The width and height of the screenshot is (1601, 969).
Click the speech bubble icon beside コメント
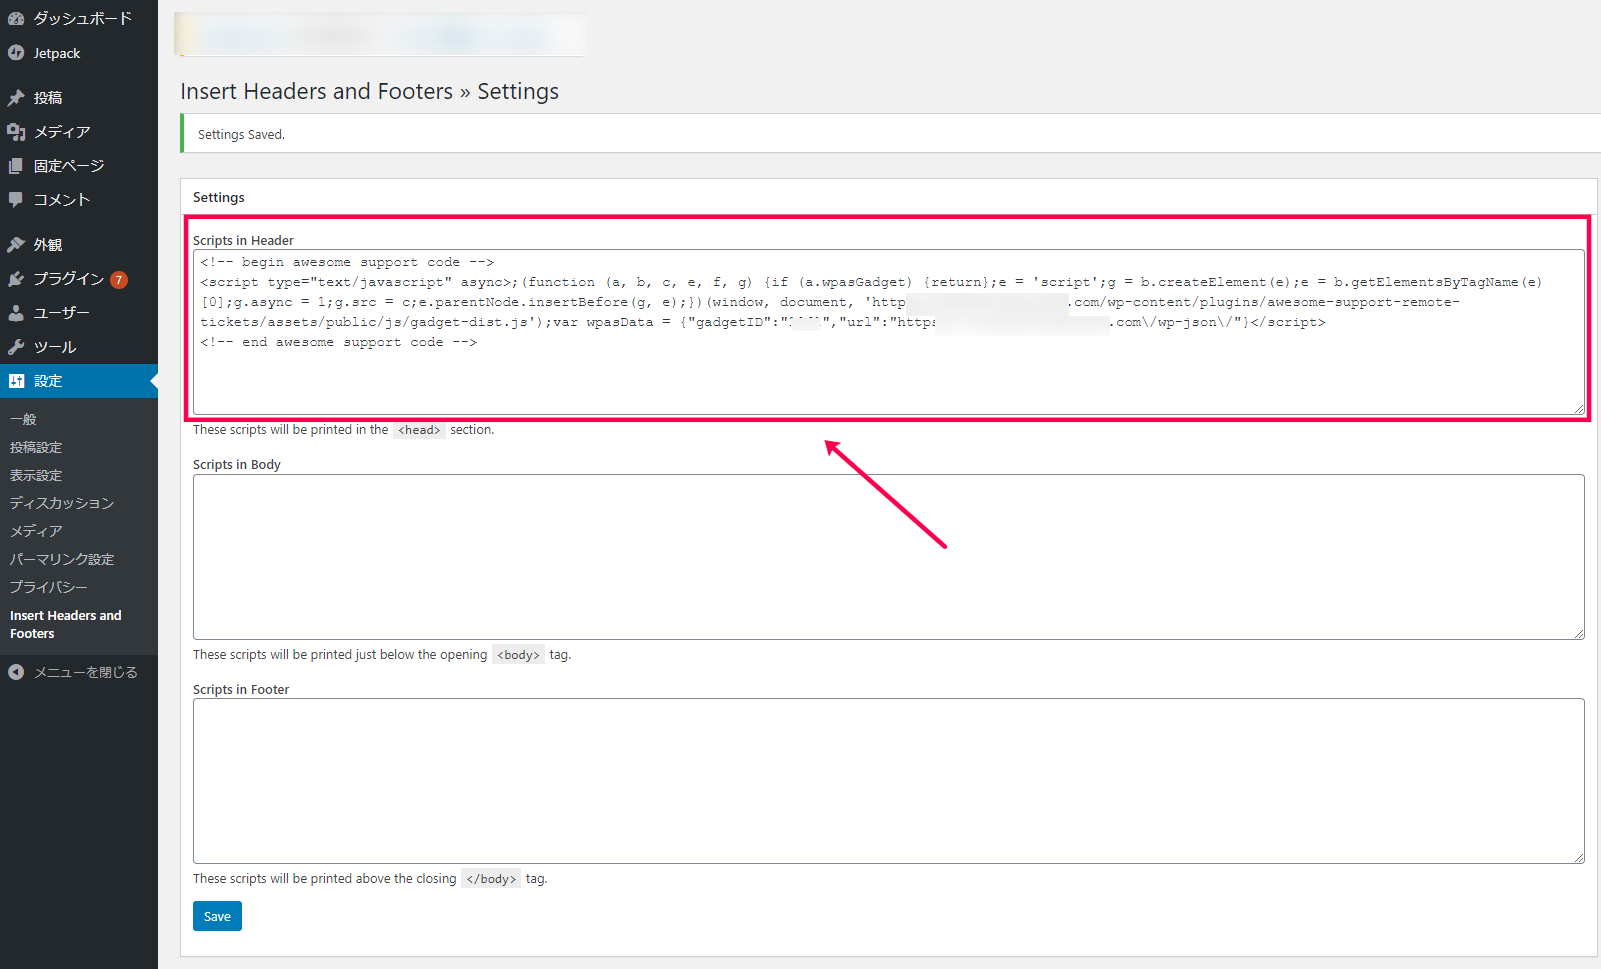[x=16, y=200]
